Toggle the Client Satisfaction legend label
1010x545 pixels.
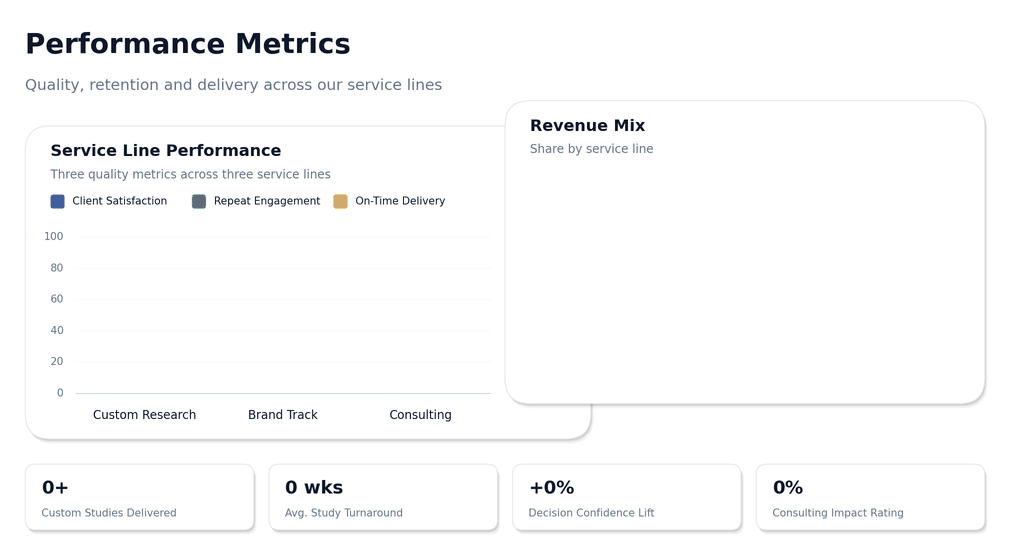[119, 201]
